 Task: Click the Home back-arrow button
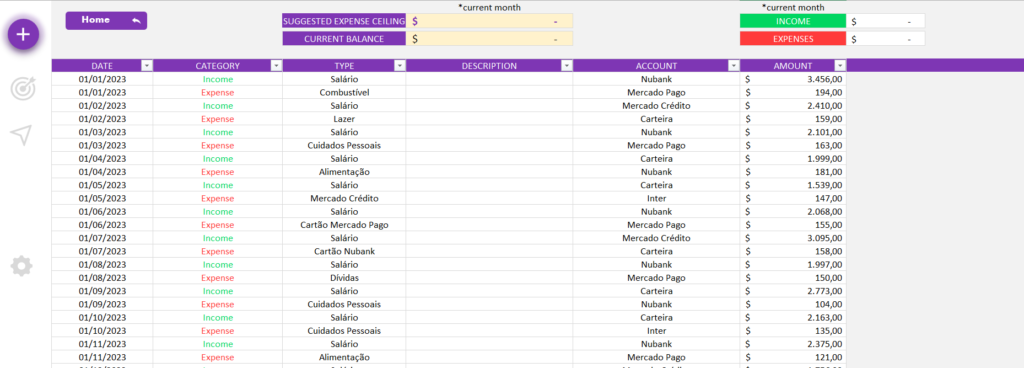click(x=106, y=20)
